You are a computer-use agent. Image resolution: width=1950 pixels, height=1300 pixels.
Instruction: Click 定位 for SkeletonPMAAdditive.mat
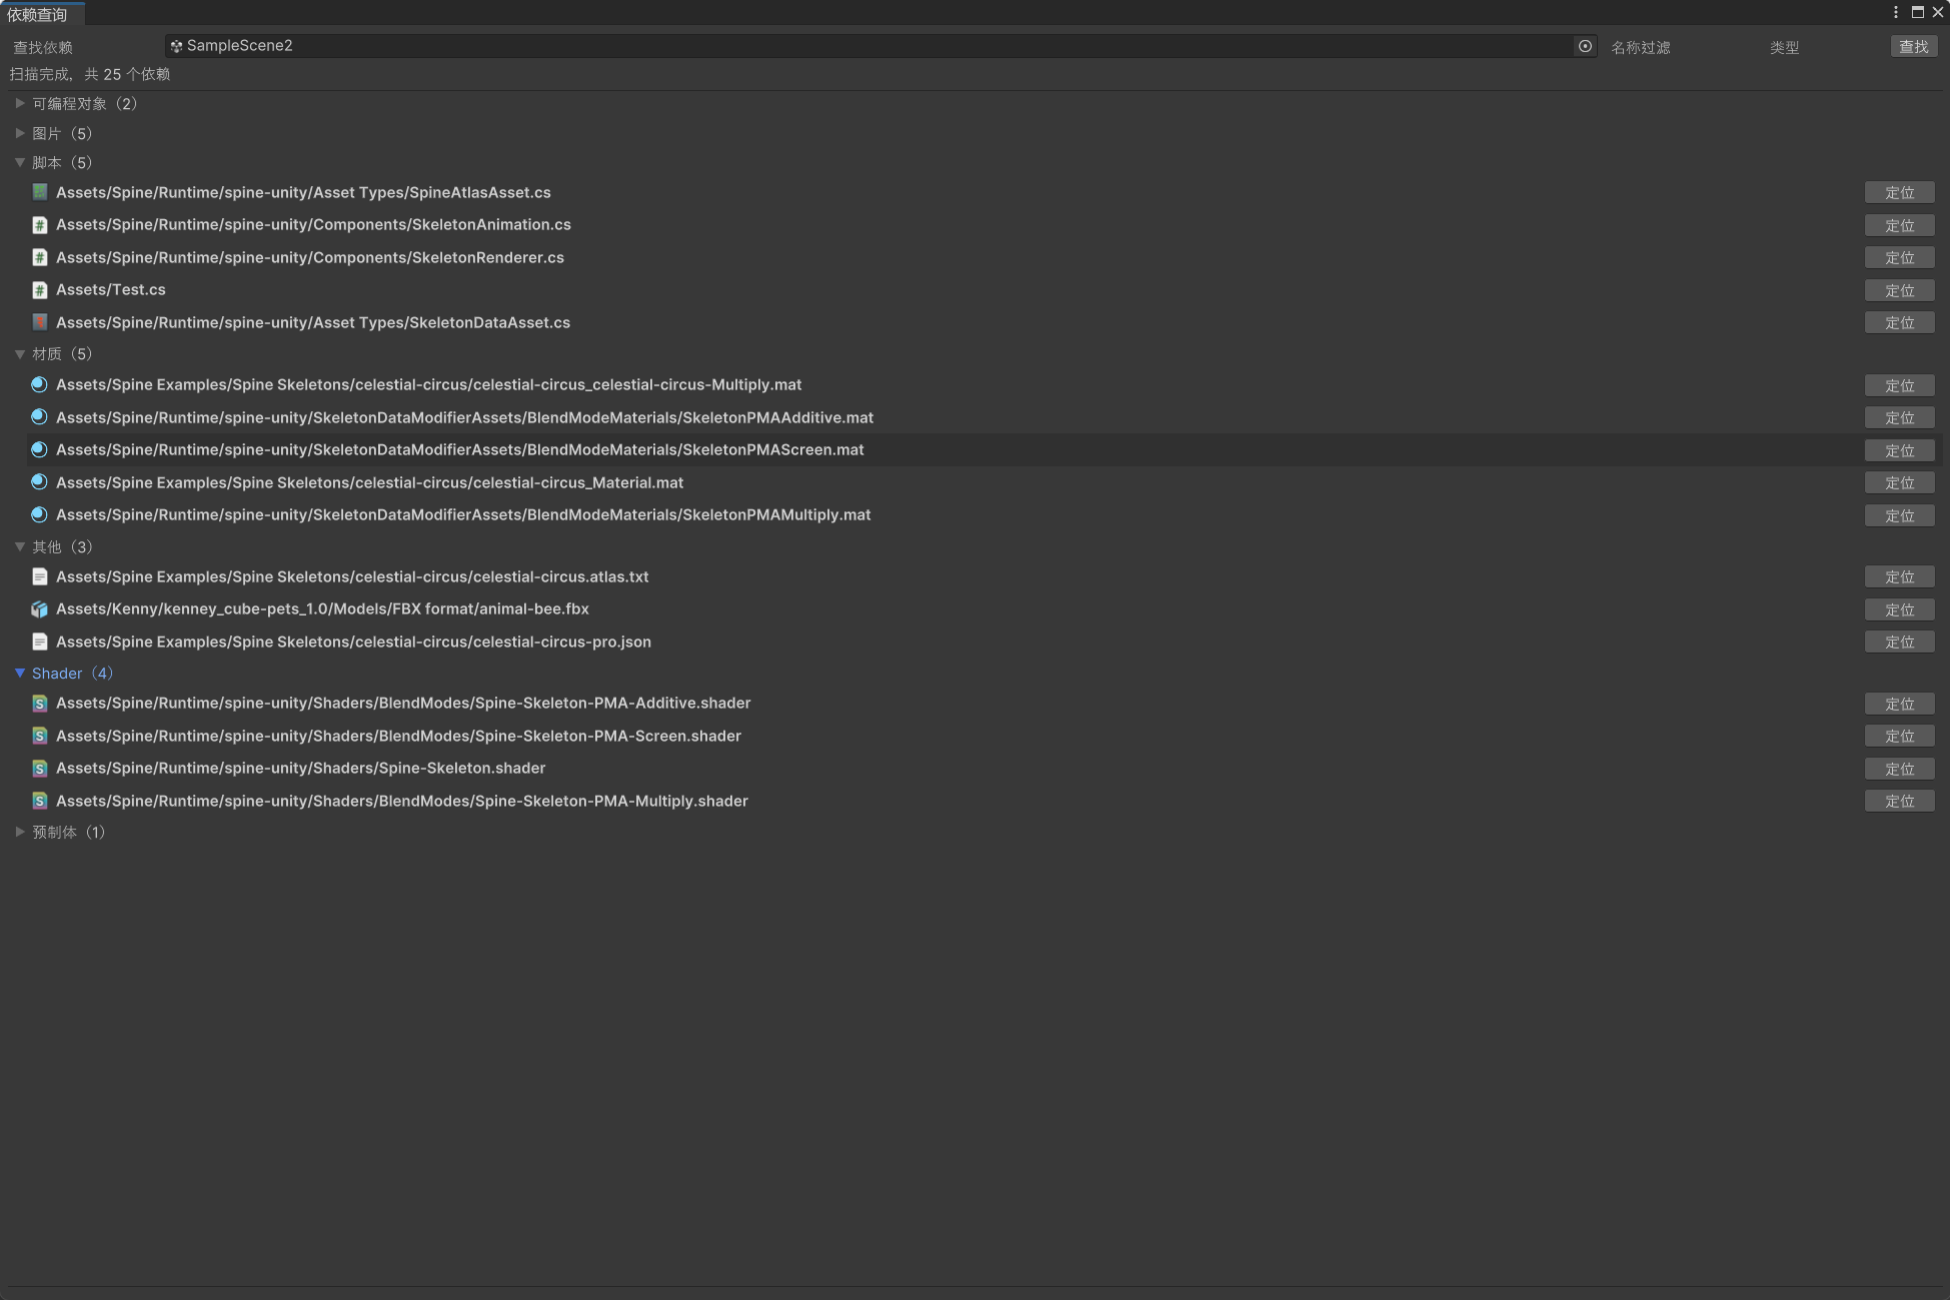(x=1899, y=418)
